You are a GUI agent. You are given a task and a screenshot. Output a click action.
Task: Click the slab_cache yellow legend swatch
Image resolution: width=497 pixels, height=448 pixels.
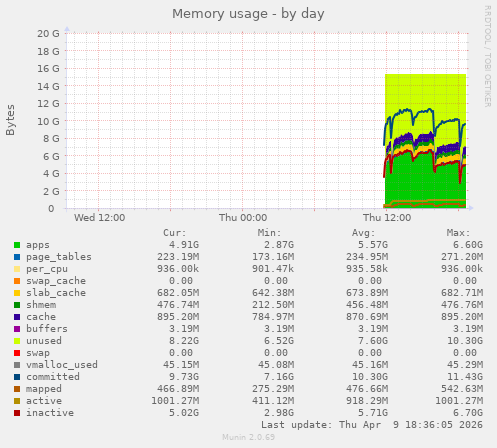(x=17, y=293)
